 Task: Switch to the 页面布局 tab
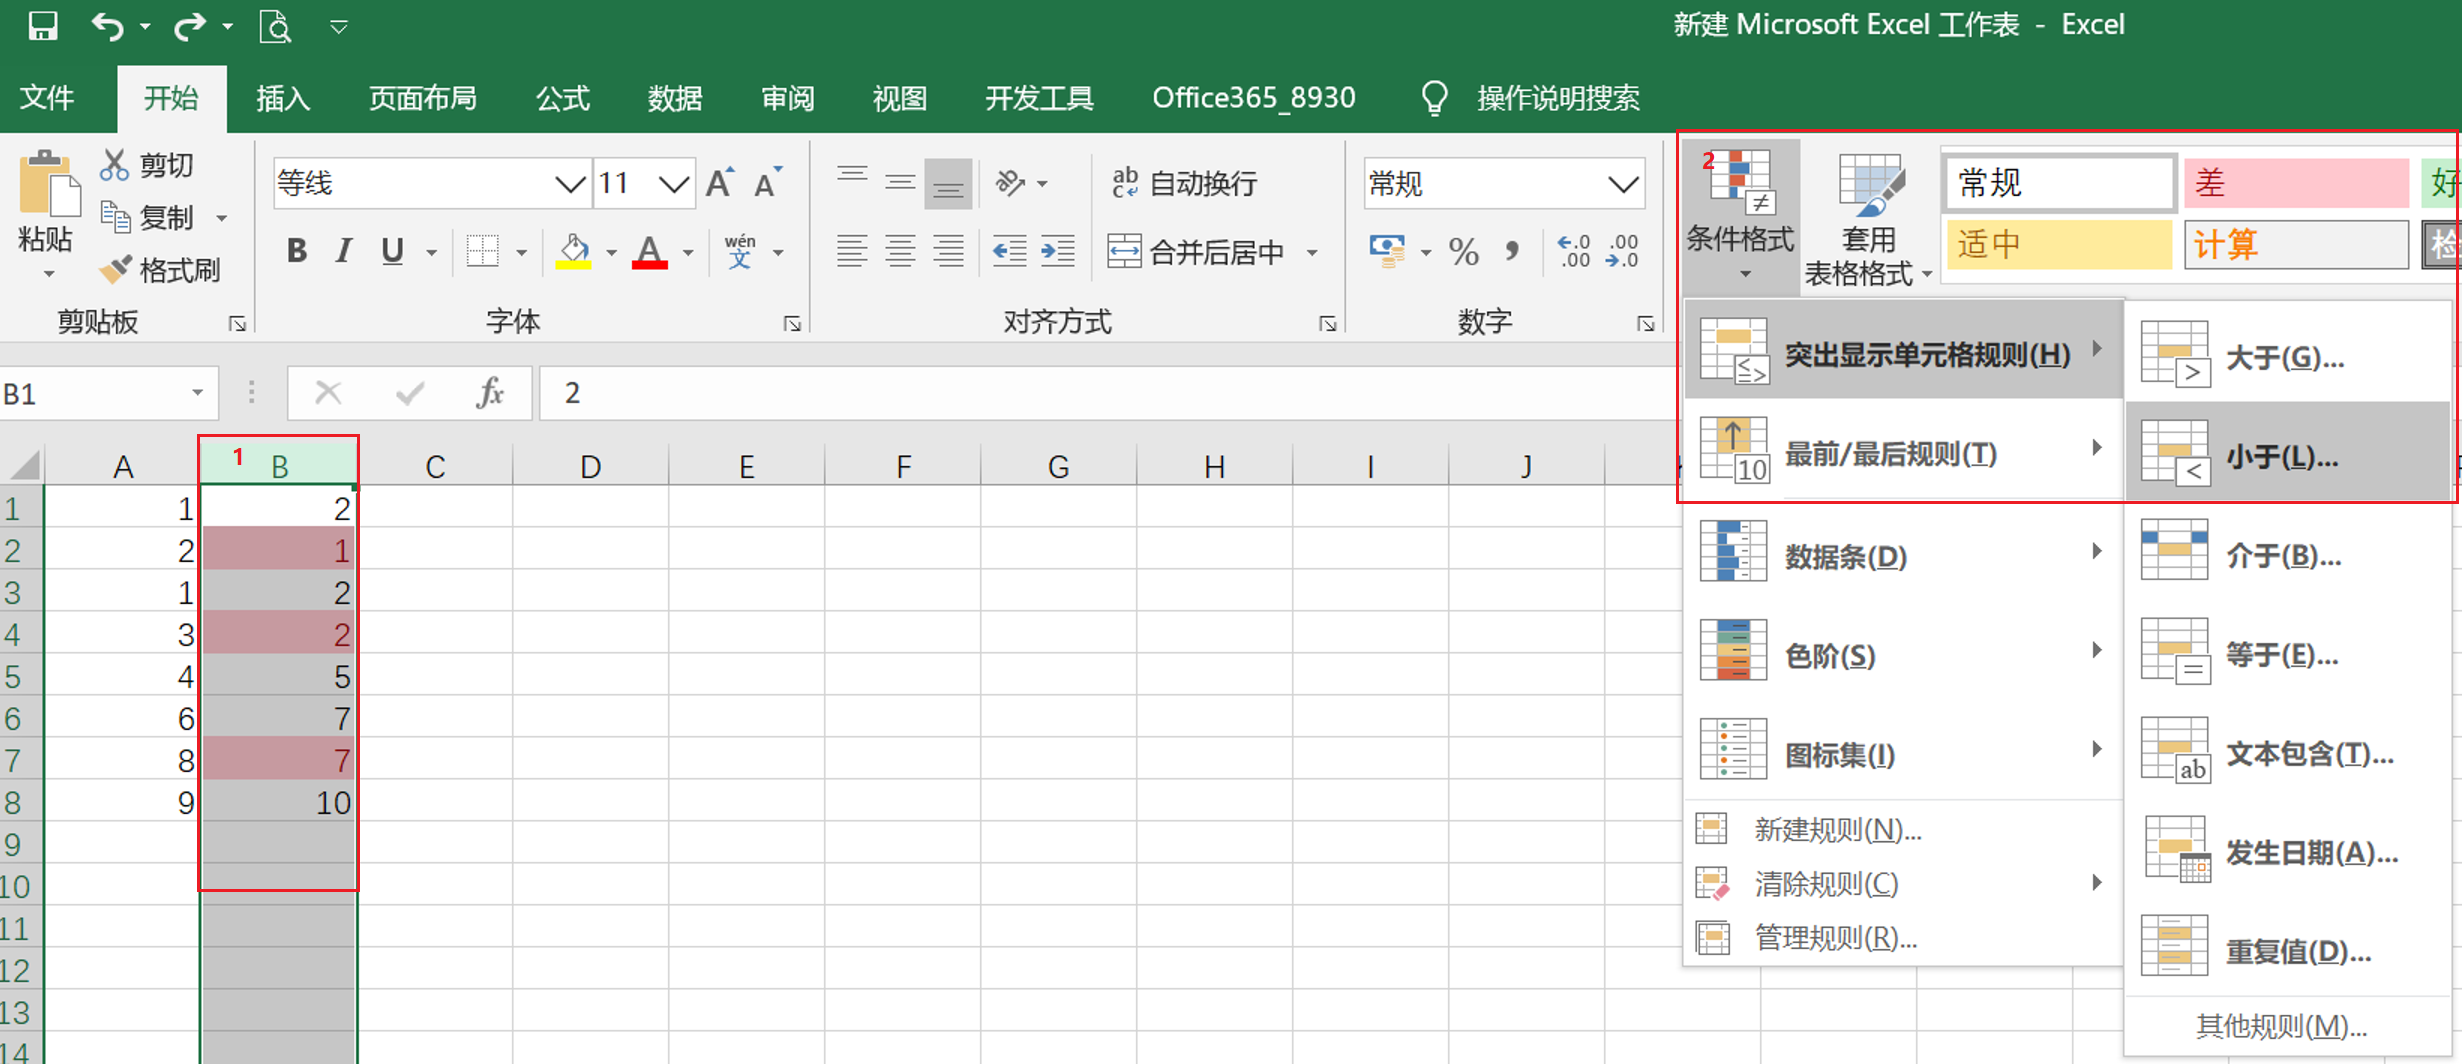[422, 98]
